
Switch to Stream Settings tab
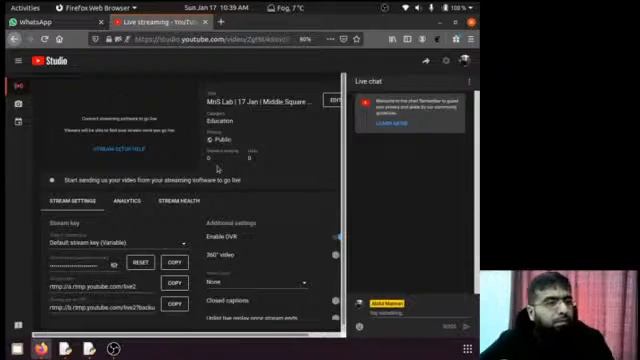pos(73,201)
